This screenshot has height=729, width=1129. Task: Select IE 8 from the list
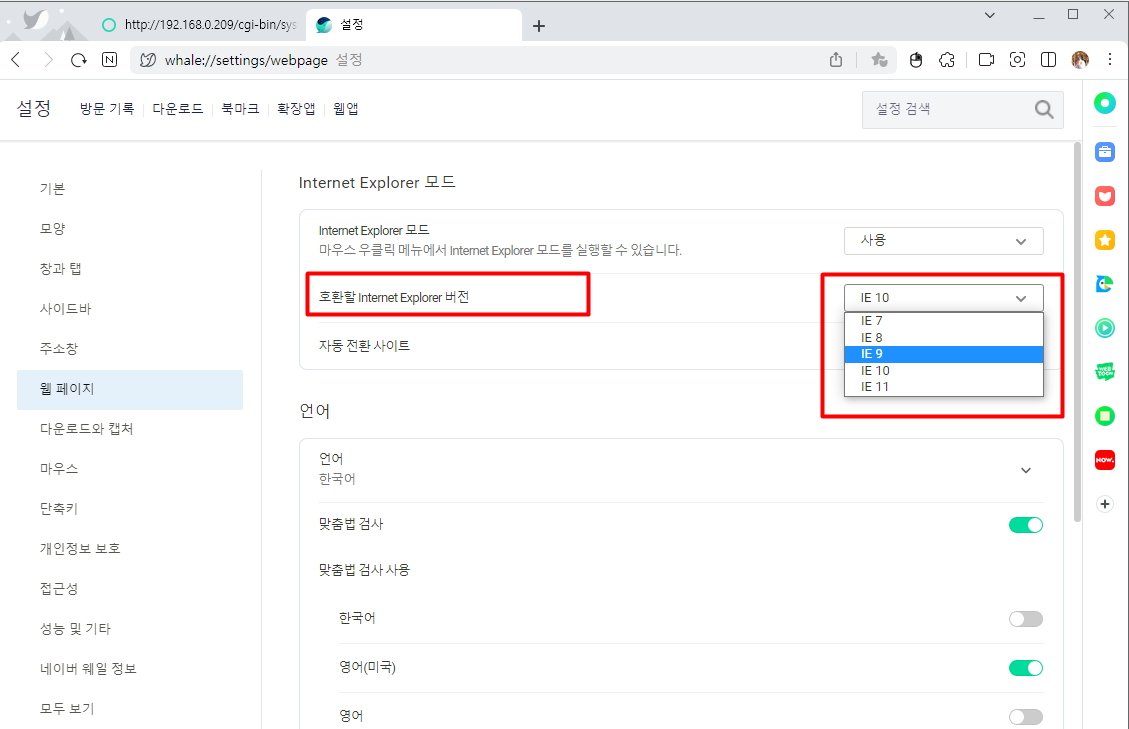[x=943, y=337]
